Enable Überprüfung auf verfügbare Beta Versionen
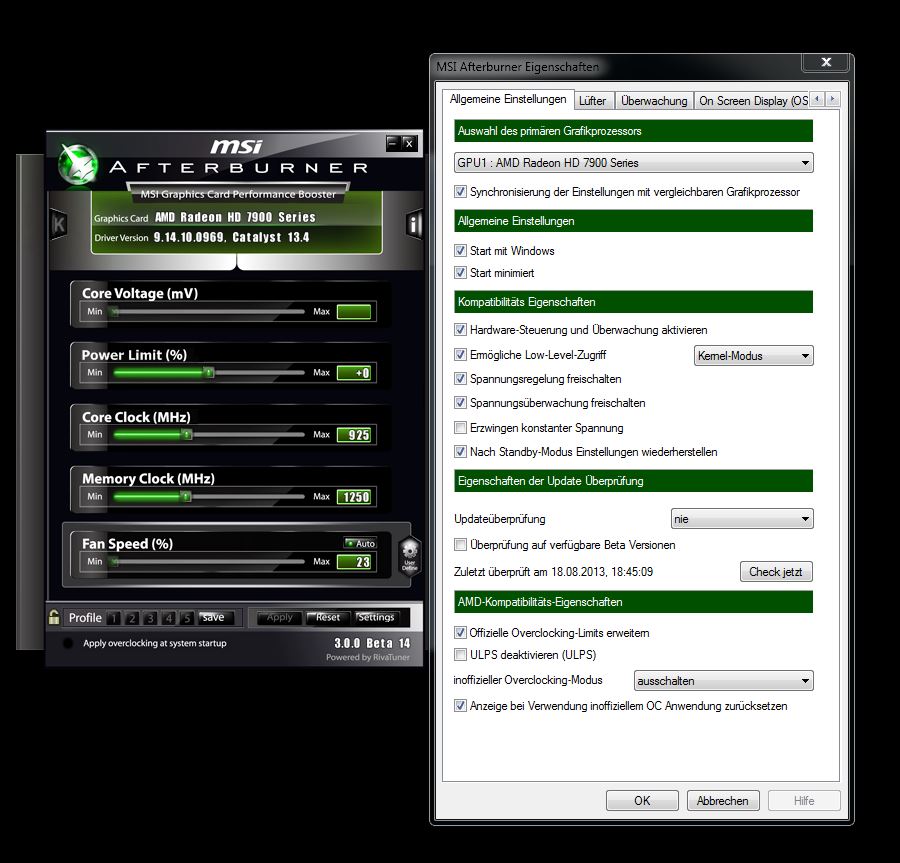 (460, 545)
